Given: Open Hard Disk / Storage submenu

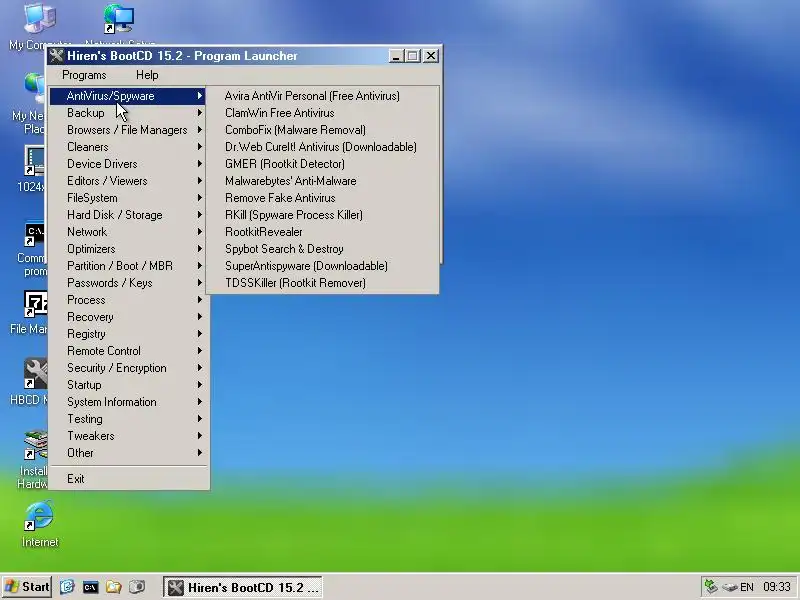Looking at the screenshot, I should 128,215.
